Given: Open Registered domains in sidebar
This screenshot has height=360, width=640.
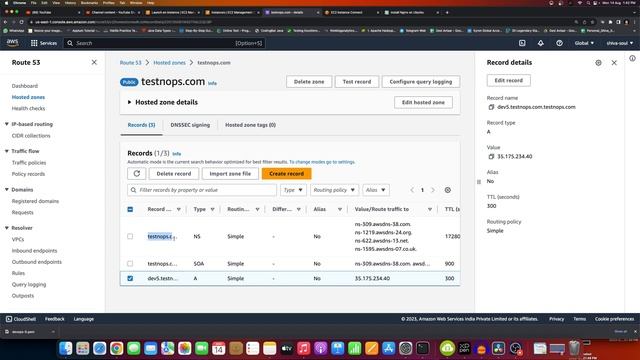Looking at the screenshot, I should 35,201.
